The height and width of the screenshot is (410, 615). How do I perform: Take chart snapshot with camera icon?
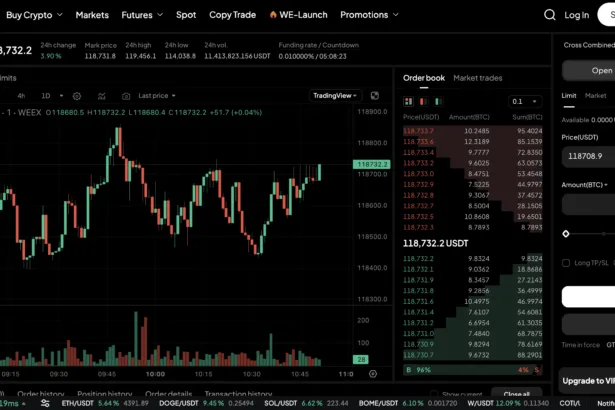click(x=128, y=96)
